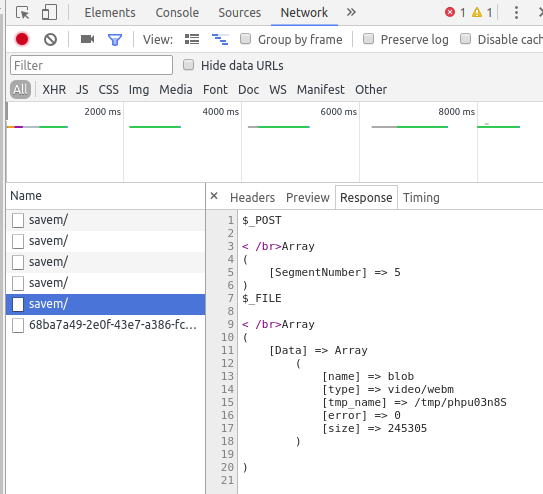The width and height of the screenshot is (543, 494).
Task: Click the [SegmentNumber] => 5 response line
Action: point(335,272)
